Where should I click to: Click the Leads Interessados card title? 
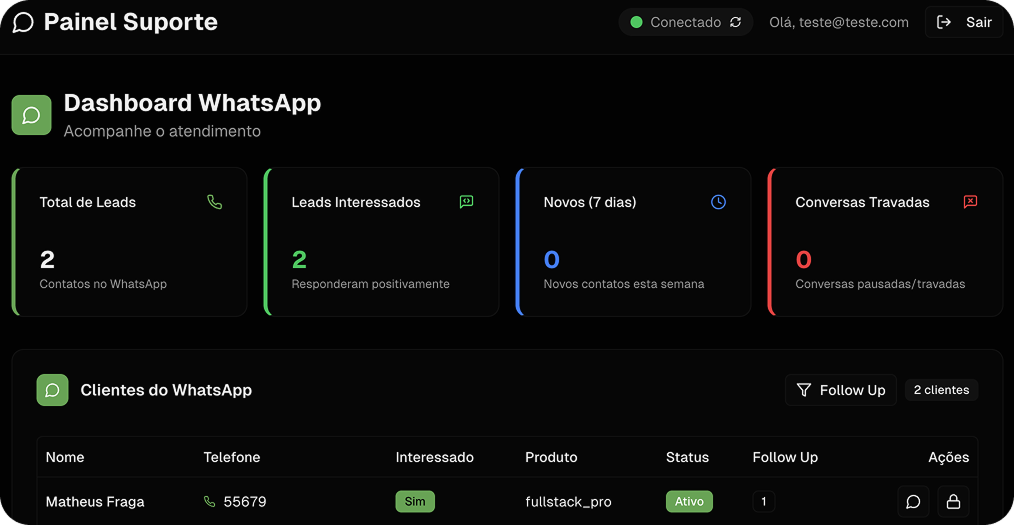(356, 202)
